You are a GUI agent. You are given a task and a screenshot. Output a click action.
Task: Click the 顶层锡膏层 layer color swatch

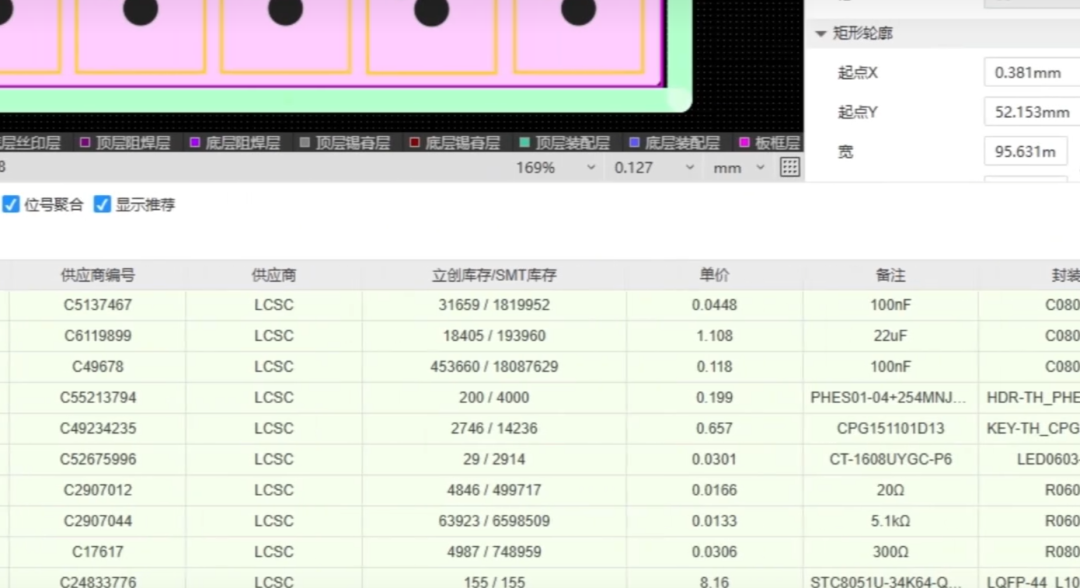(x=305, y=143)
